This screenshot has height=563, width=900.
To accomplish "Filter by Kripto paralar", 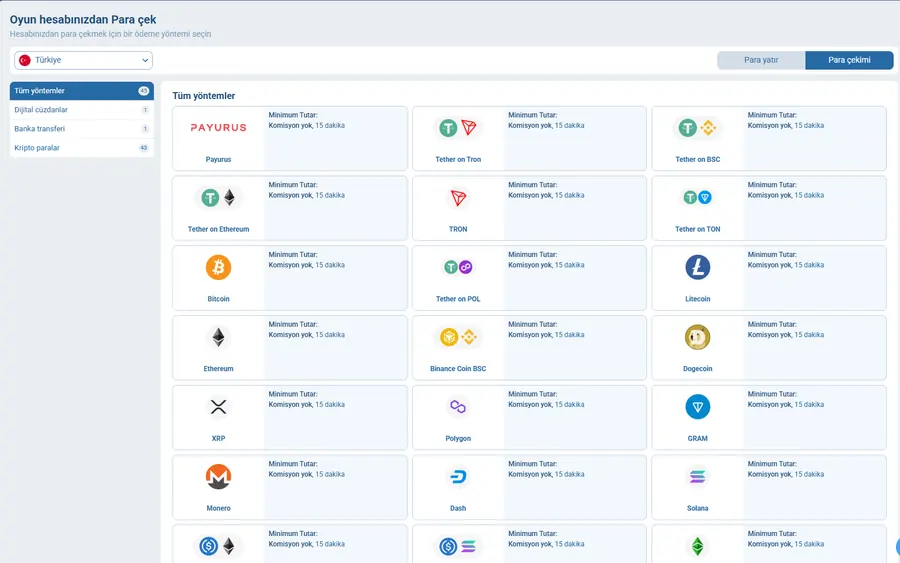I will coord(82,147).
